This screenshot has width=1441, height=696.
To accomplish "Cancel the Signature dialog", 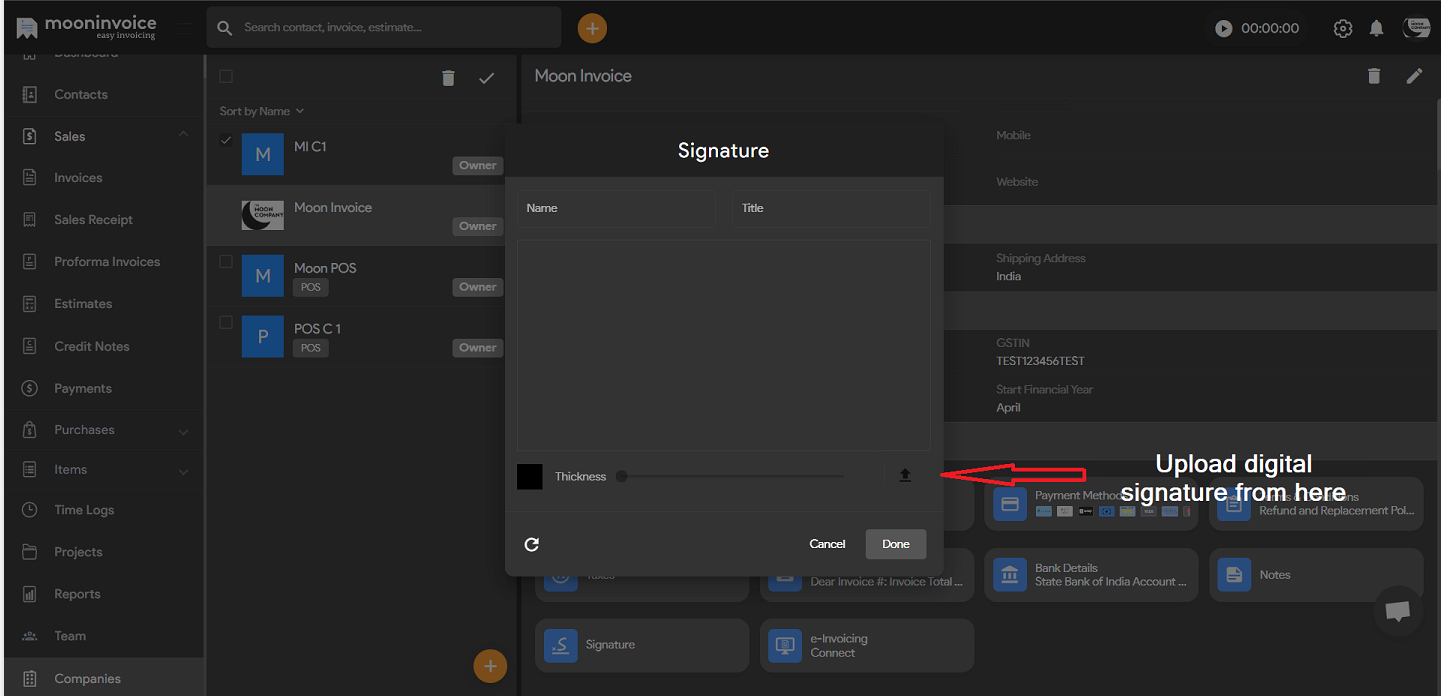I will (x=827, y=544).
